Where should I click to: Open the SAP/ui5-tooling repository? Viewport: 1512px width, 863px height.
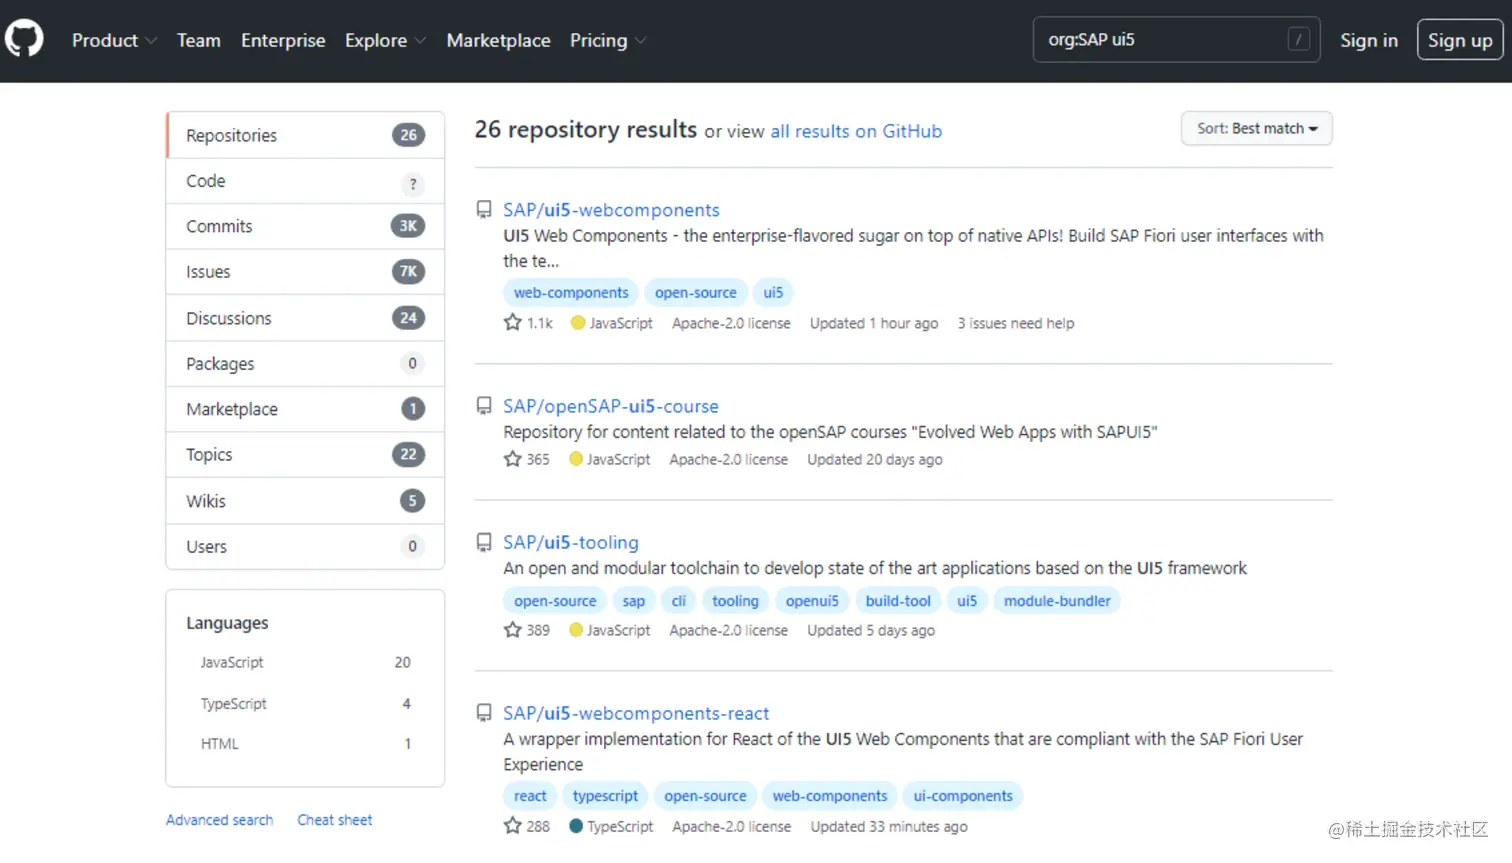coord(571,542)
